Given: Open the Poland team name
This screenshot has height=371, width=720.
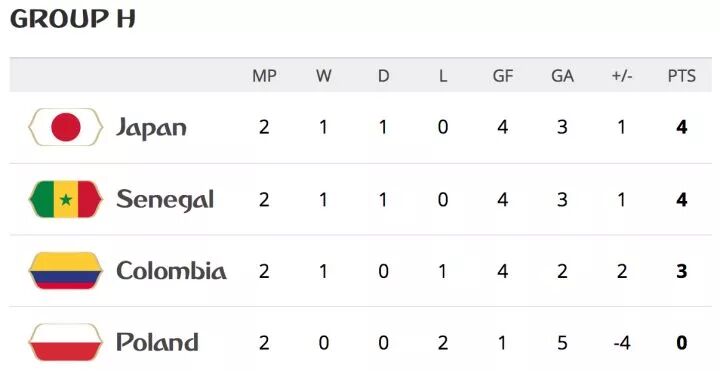Looking at the screenshot, I should [x=158, y=343].
